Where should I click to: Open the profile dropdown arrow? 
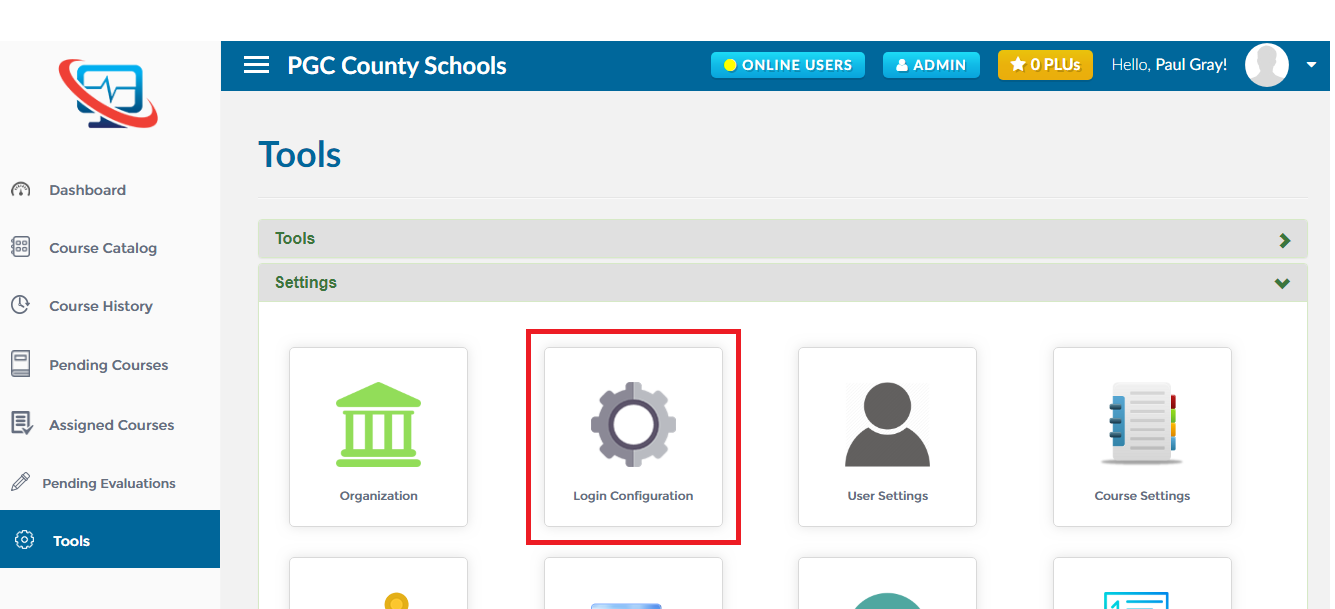[1311, 65]
